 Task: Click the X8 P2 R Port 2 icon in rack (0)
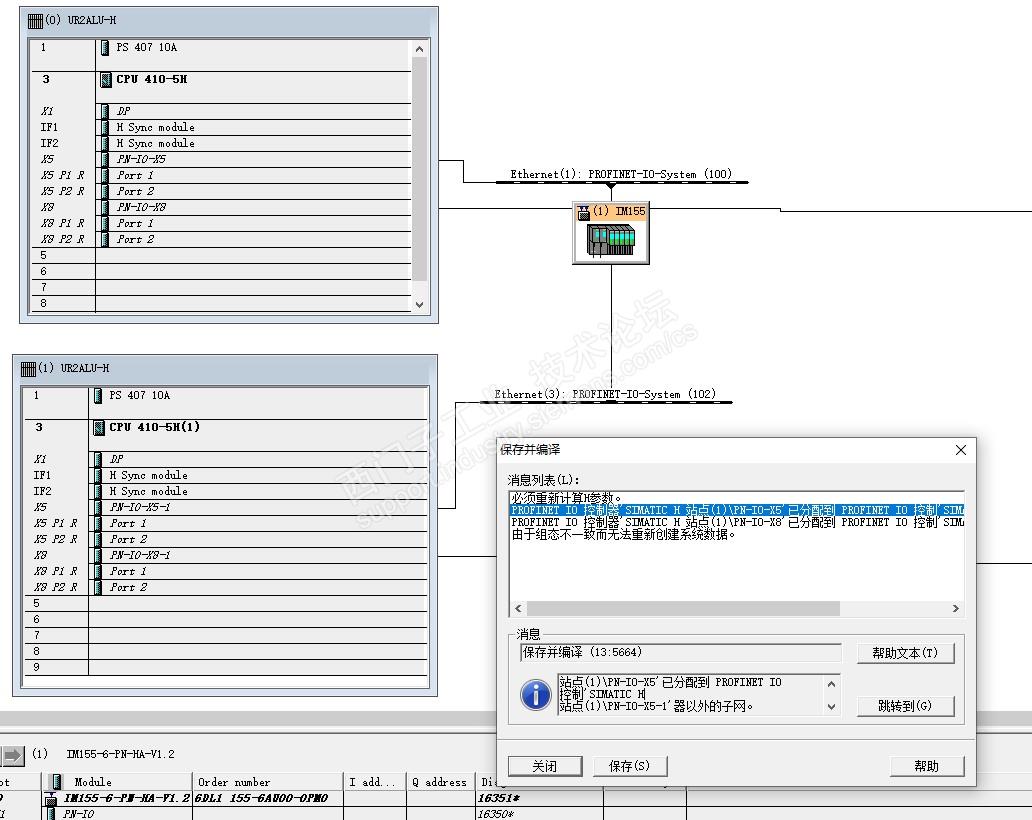coord(105,239)
